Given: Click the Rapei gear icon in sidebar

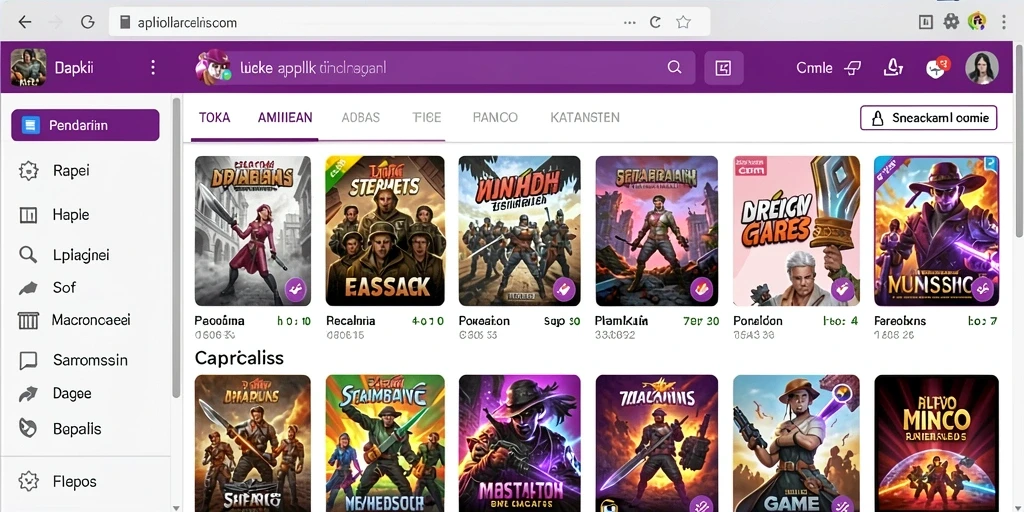Looking at the screenshot, I should click(29, 171).
